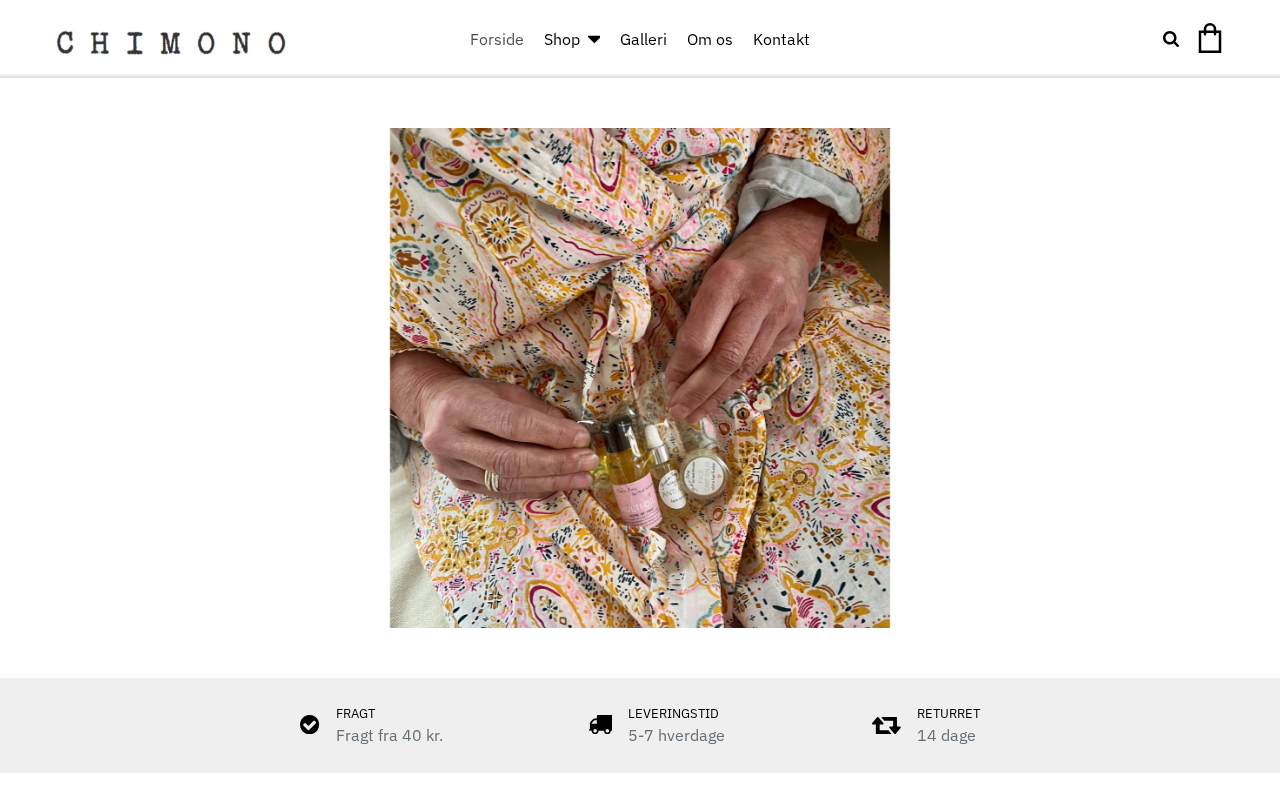Click the Fragt checkmark circle icon
The height and width of the screenshot is (800, 1280).
[310, 725]
